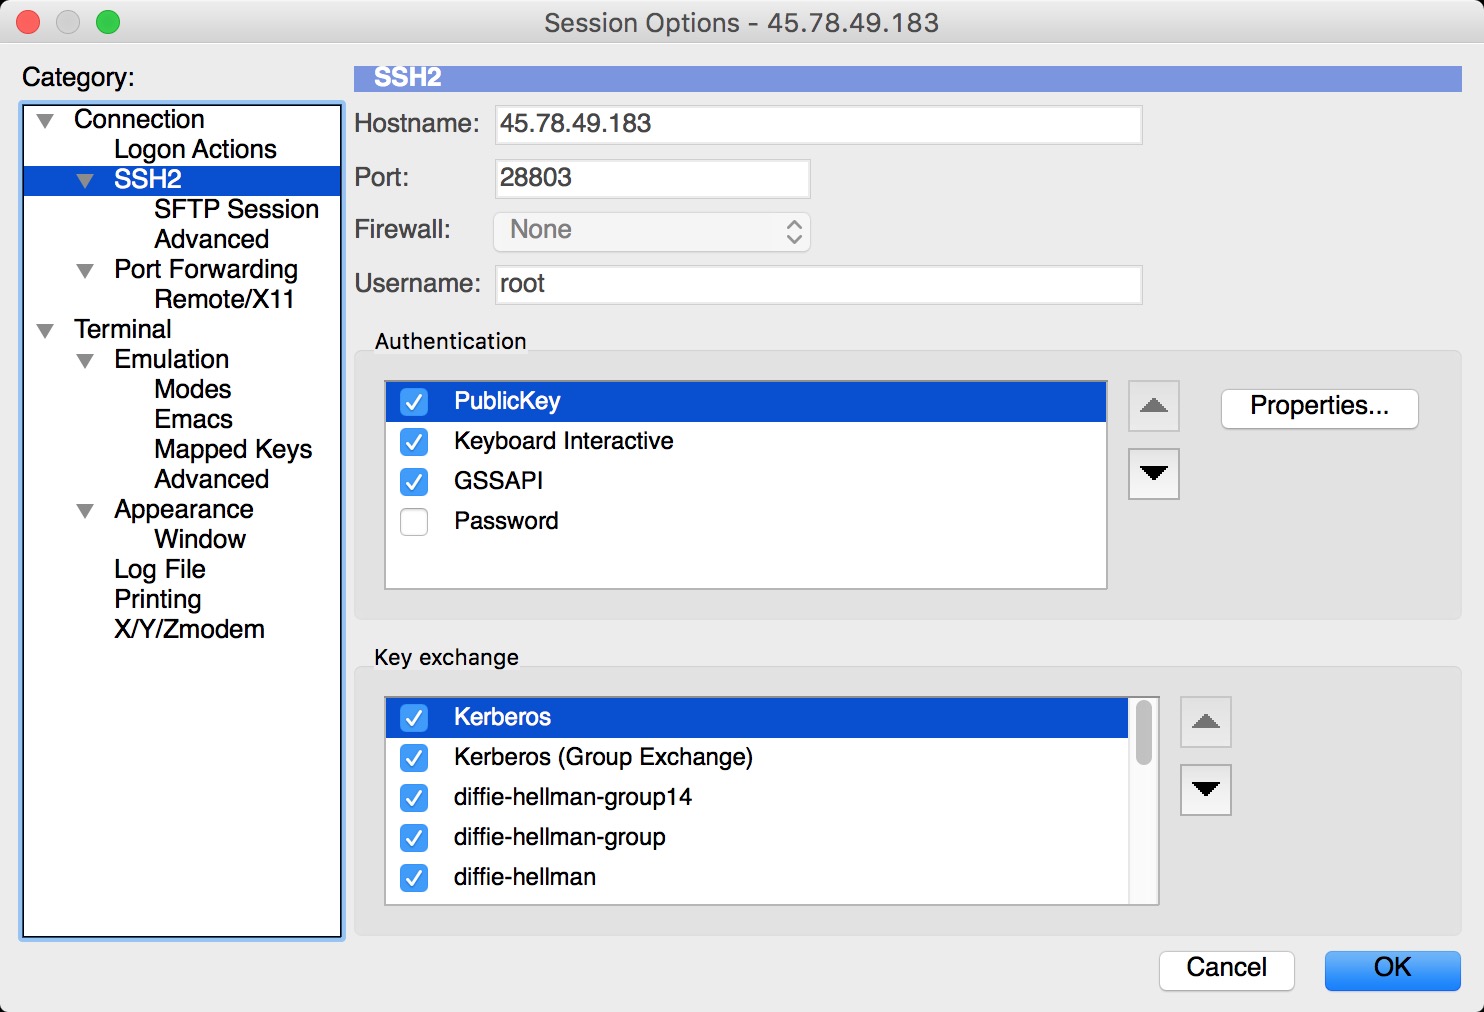Open Log File settings
This screenshot has height=1012, width=1484.
point(160,569)
